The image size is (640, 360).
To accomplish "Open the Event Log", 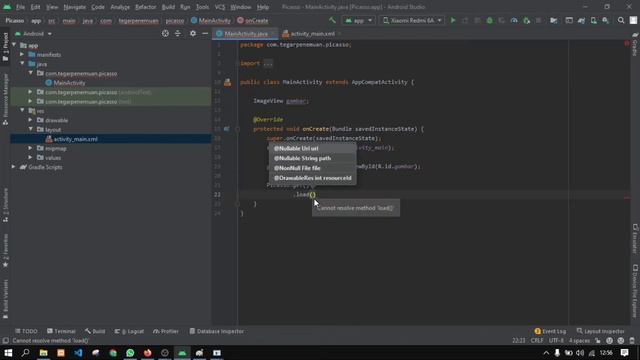I will click(x=550, y=331).
